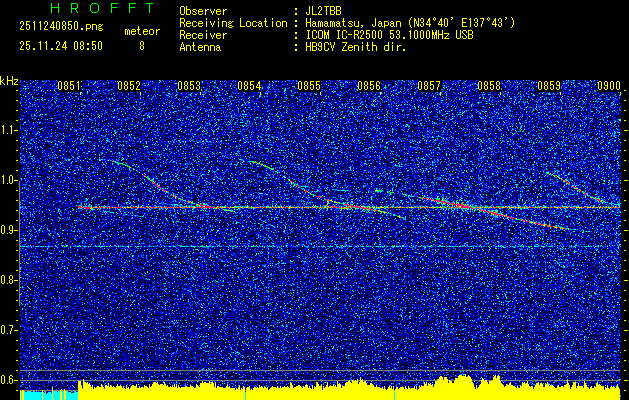The width and height of the screenshot is (629, 400).
Task: Click the 0851 time marker
Action: (x=68, y=86)
